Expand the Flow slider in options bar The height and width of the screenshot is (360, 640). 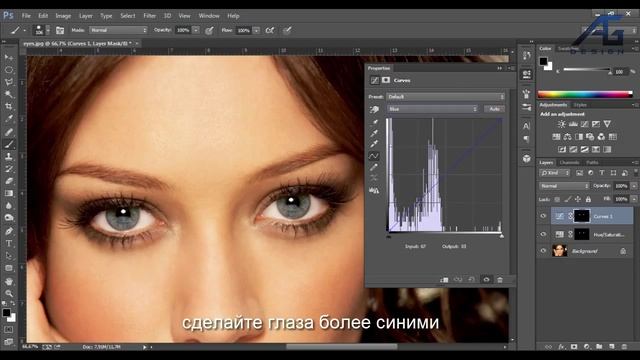[256, 30]
